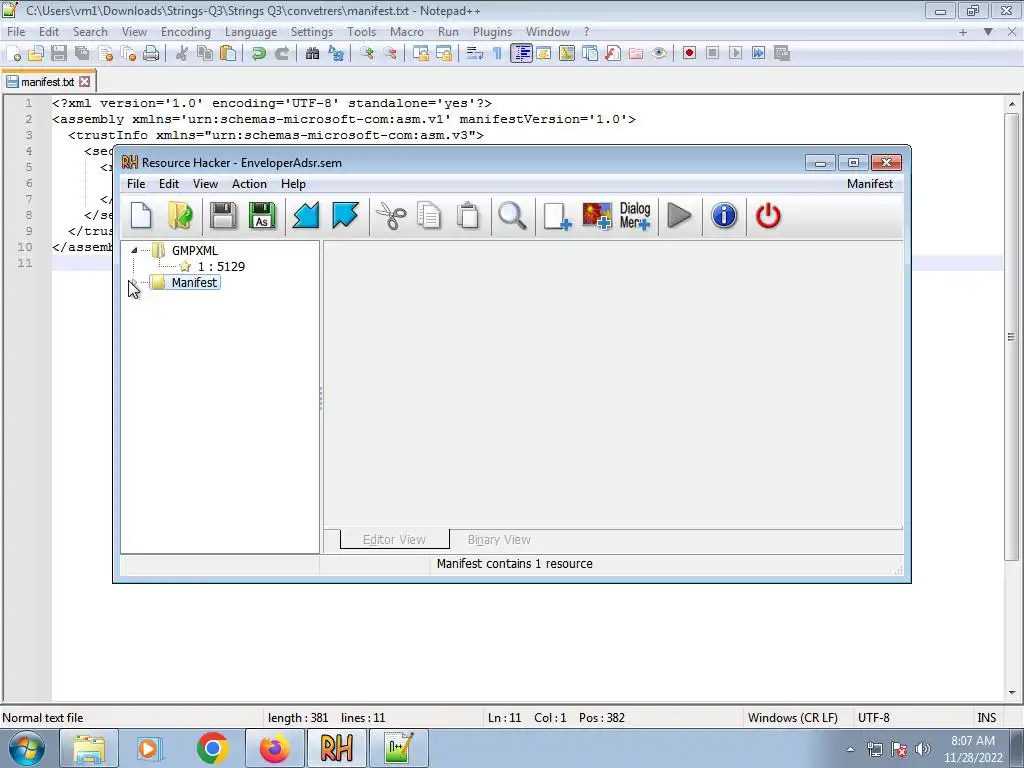Click the red power Exit icon
The width and height of the screenshot is (1024, 768).
[768, 216]
